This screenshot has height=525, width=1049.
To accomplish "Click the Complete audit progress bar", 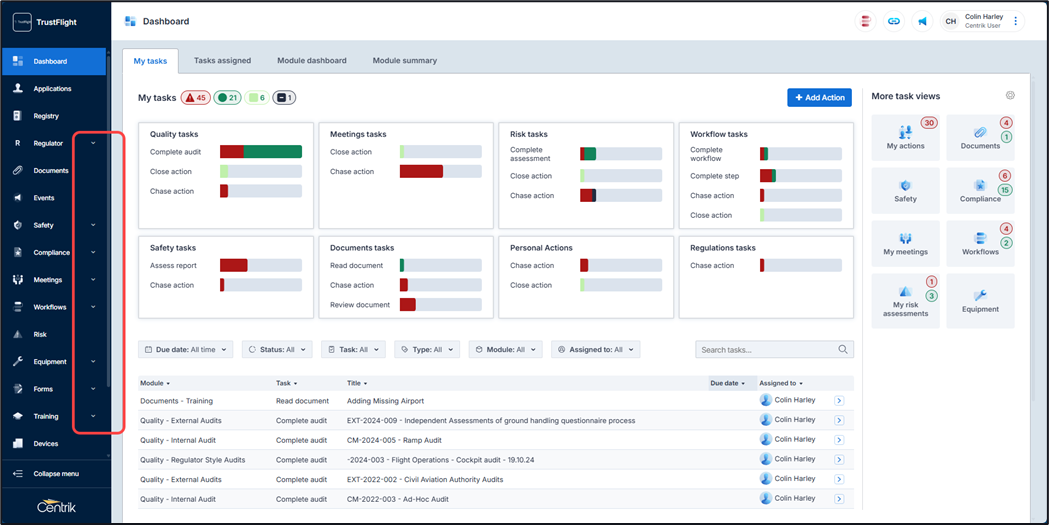I will (260, 152).
